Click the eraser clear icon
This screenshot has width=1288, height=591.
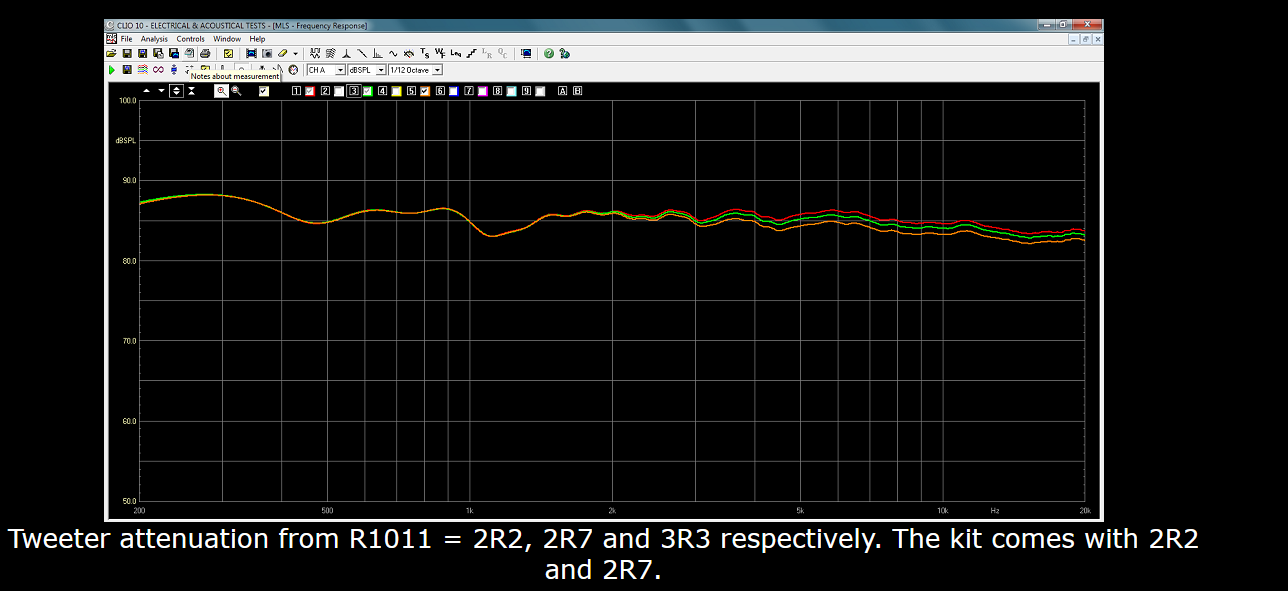[283, 53]
